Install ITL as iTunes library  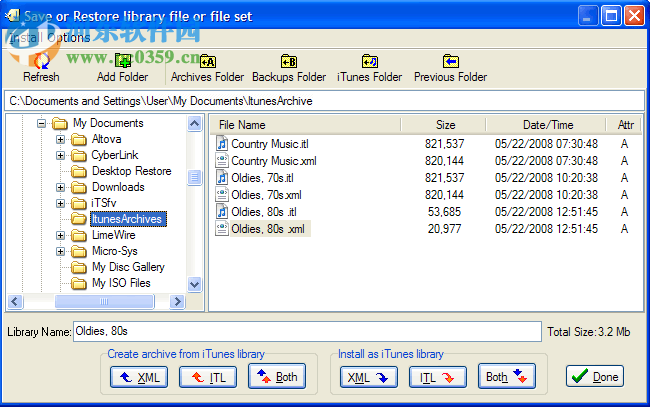pos(438,377)
